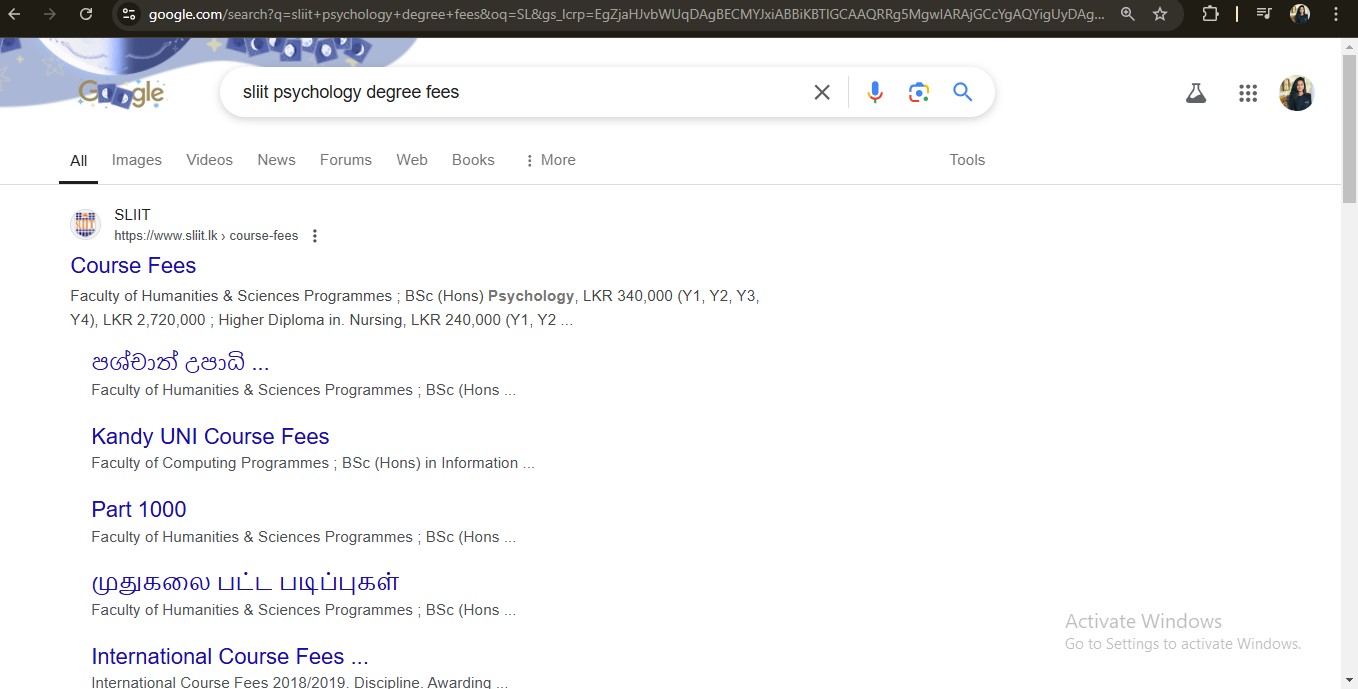
Task: Open the search Tools button
Action: (x=967, y=160)
